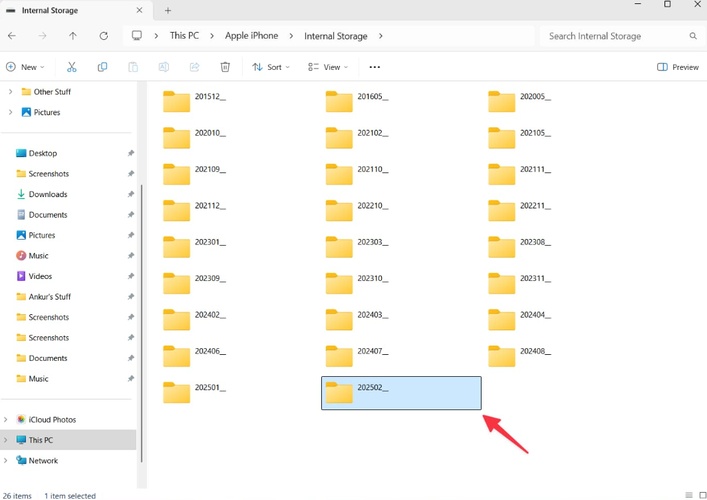Expand This PC in sidebar
The width and height of the screenshot is (707, 500).
[5, 440]
